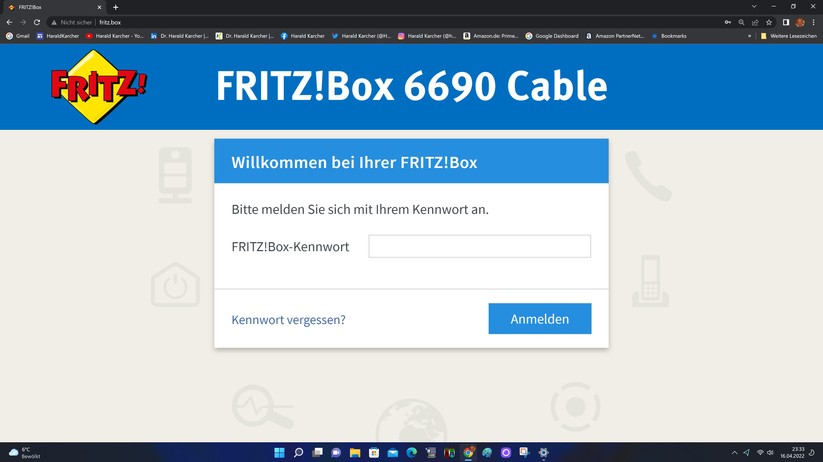Open the Google Dashboard bookmark

[x=552, y=36]
